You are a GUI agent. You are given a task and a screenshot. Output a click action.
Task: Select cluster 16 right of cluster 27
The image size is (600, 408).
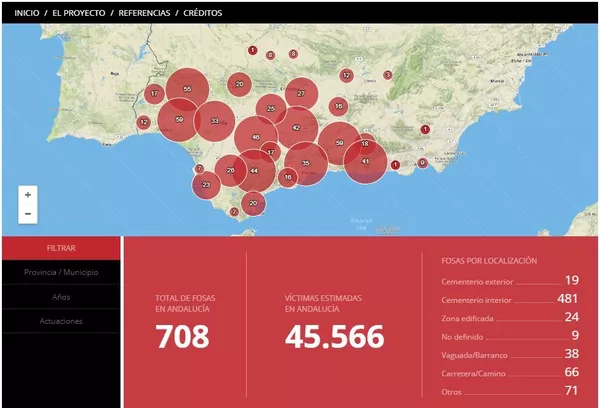(339, 106)
